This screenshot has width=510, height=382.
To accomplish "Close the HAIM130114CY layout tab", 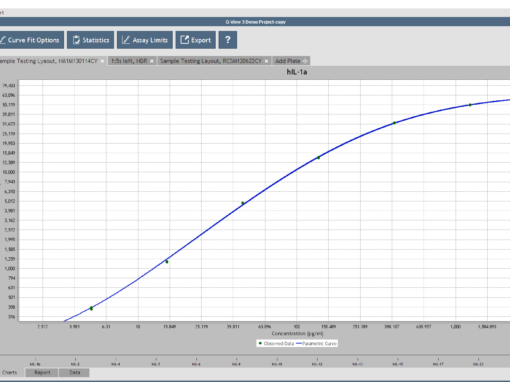I will click(102, 61).
